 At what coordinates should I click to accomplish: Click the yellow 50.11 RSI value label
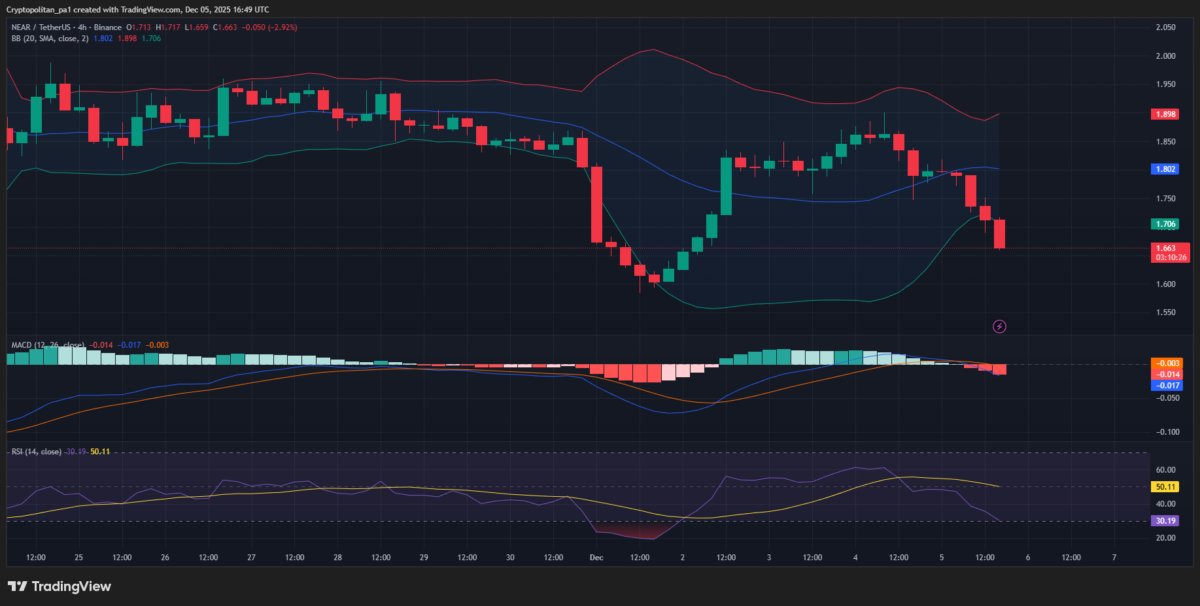click(1163, 485)
